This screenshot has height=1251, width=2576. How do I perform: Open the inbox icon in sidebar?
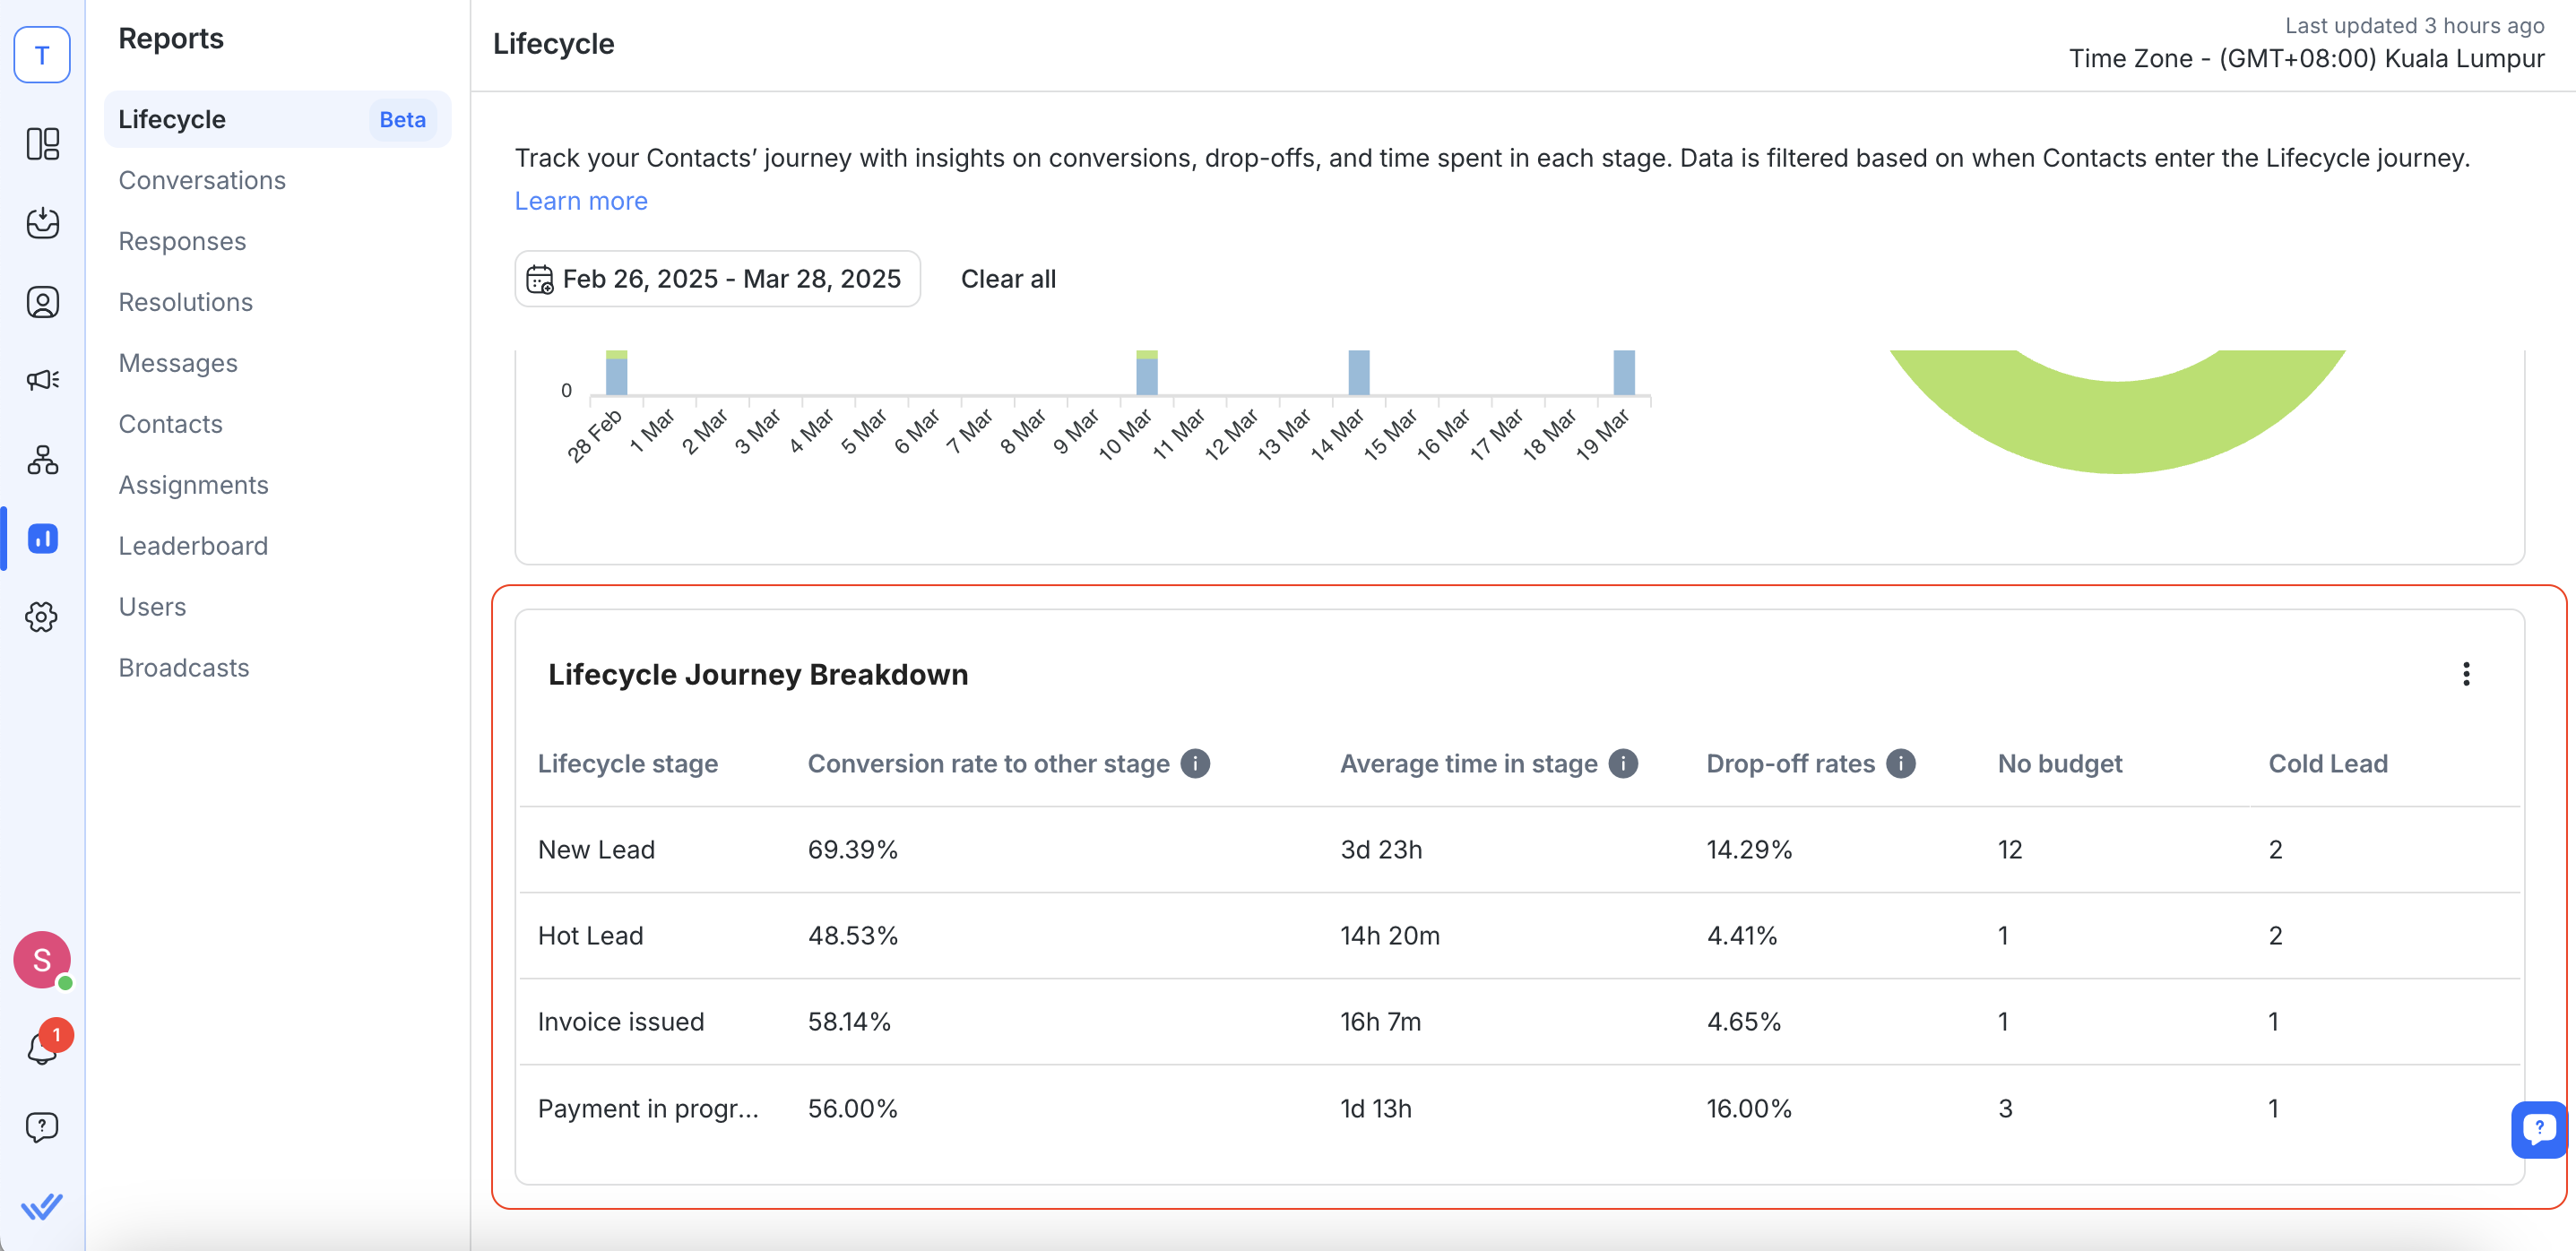(x=42, y=223)
